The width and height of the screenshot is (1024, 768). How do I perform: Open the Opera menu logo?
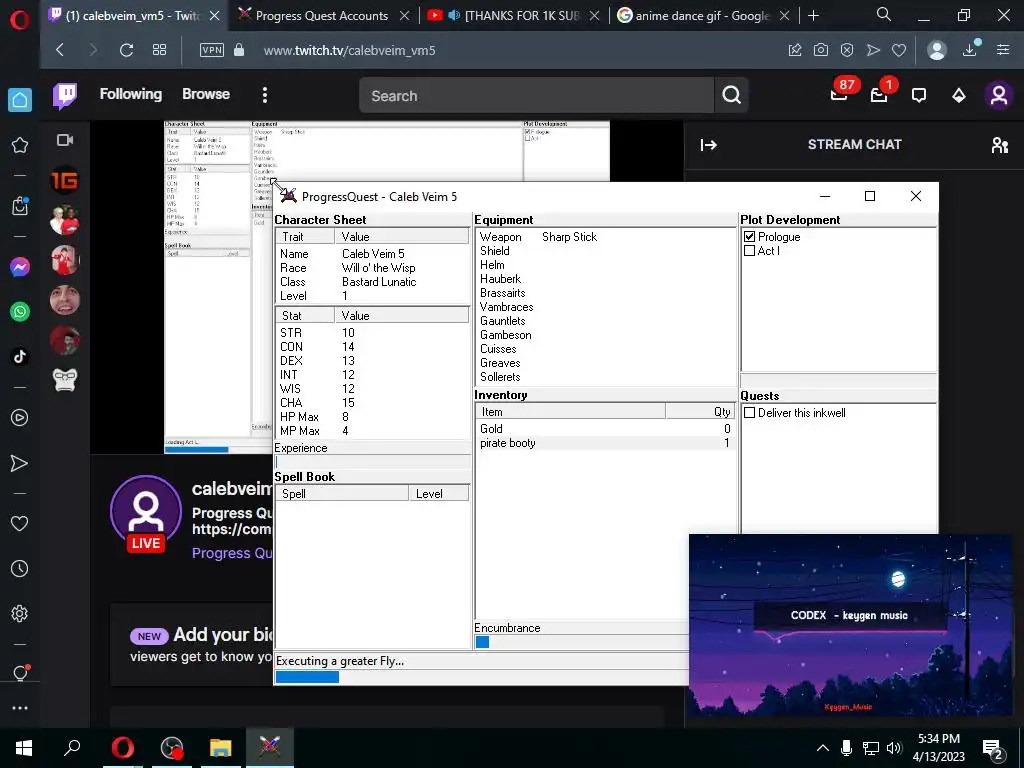click(20, 20)
